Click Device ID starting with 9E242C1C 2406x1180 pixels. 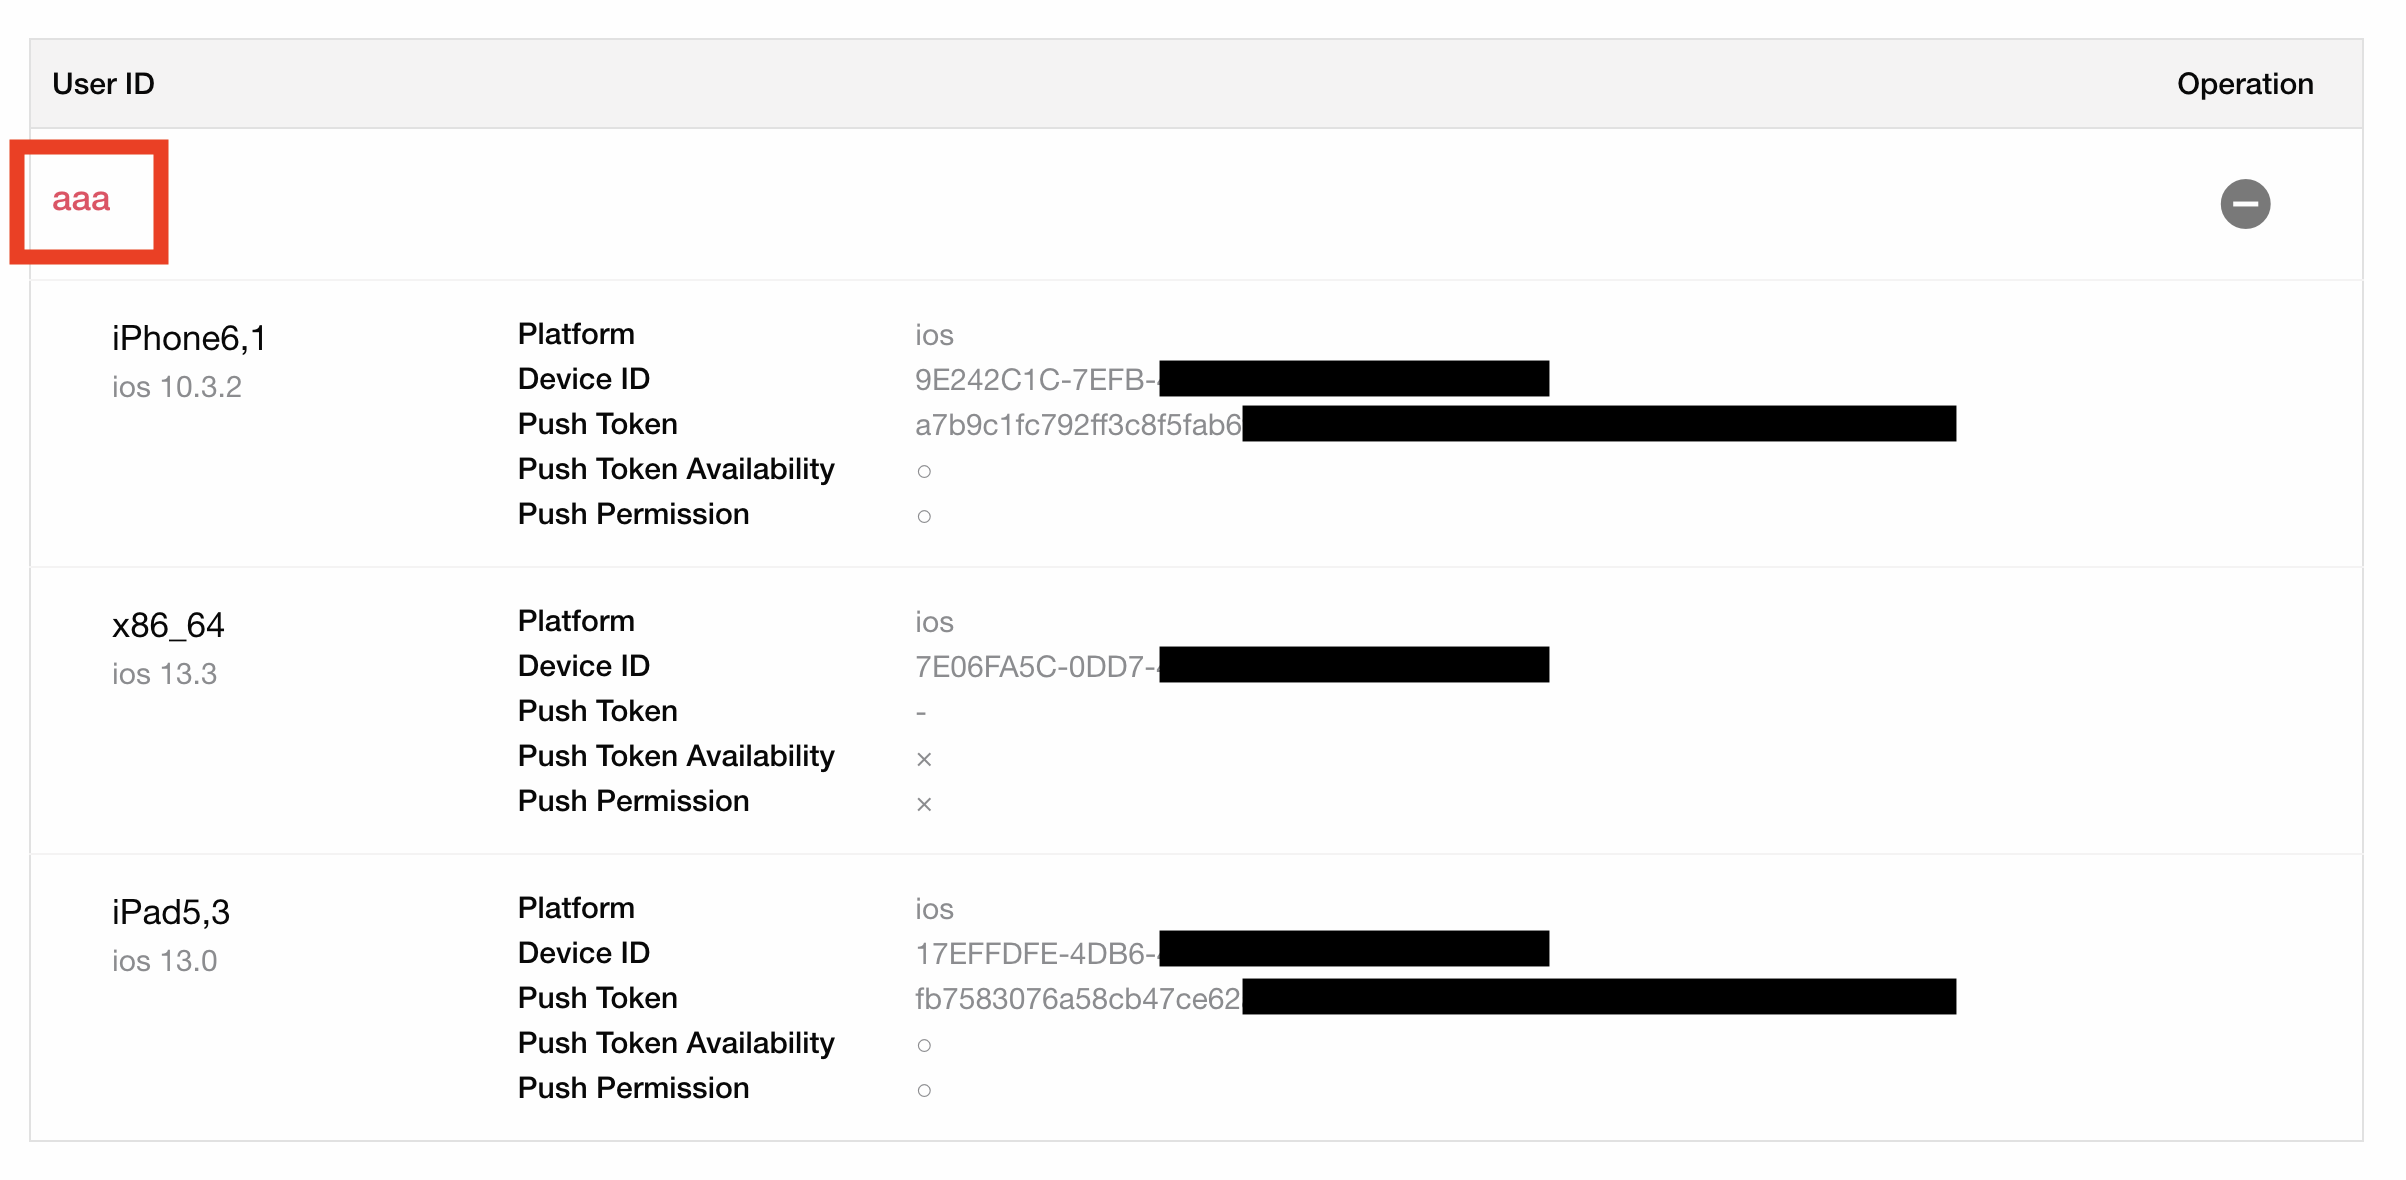[x=1232, y=379]
